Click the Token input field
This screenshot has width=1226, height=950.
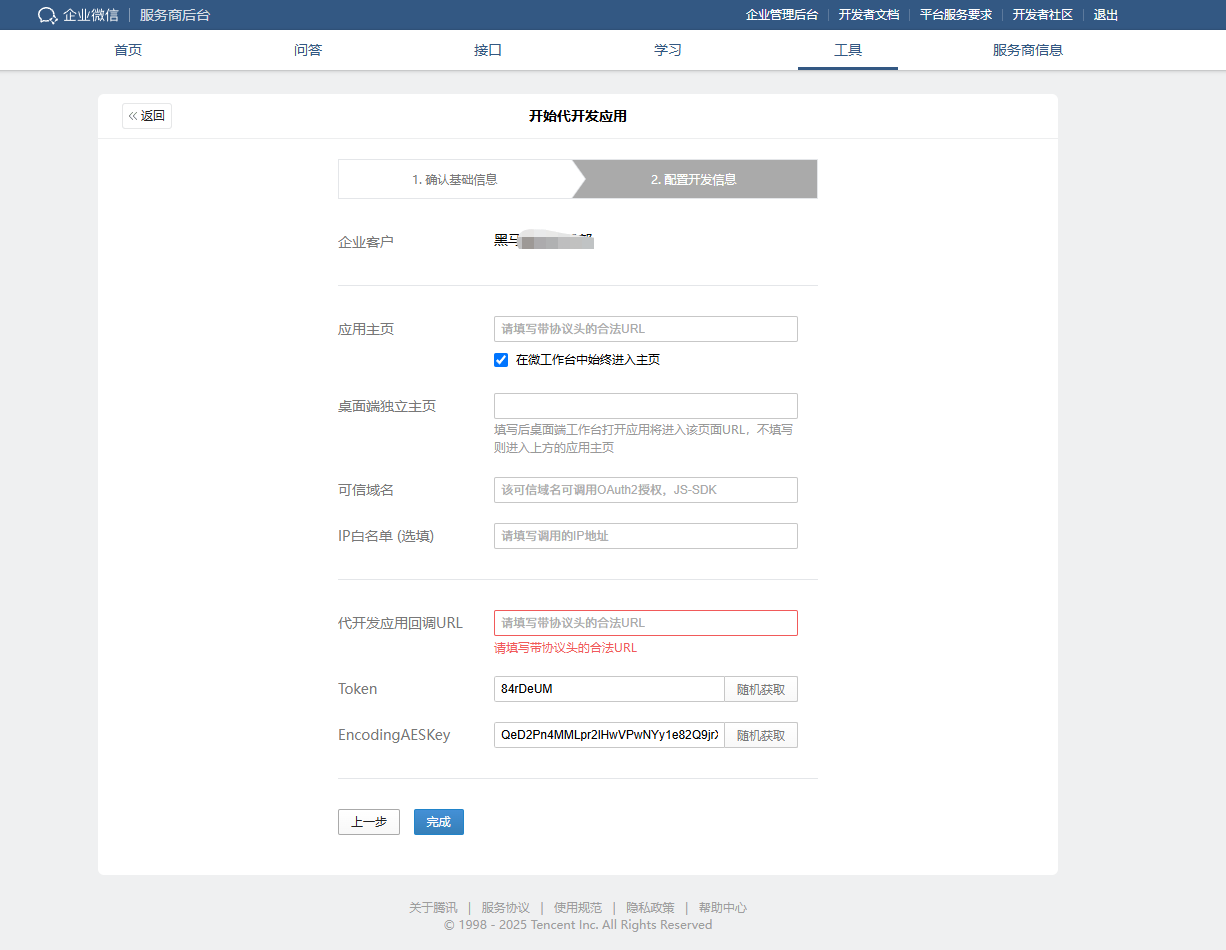pyautogui.click(x=609, y=689)
